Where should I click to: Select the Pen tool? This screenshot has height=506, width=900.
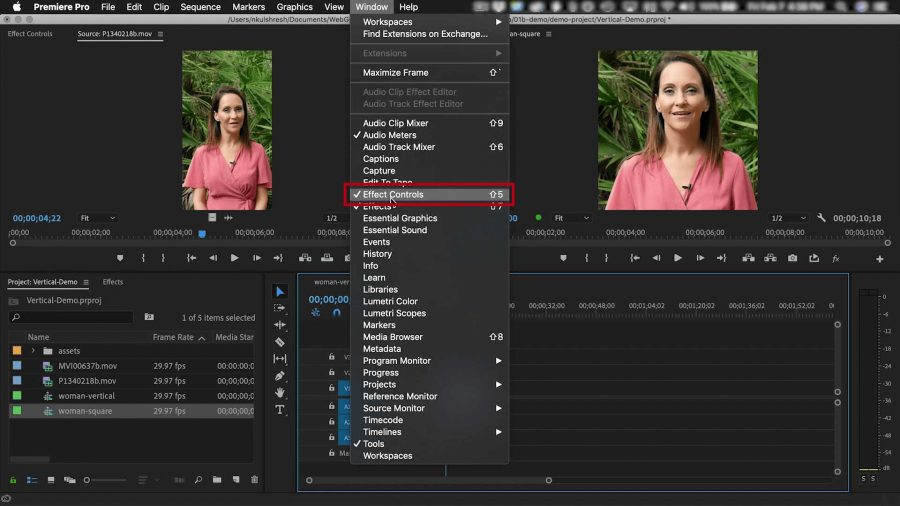[x=280, y=376]
